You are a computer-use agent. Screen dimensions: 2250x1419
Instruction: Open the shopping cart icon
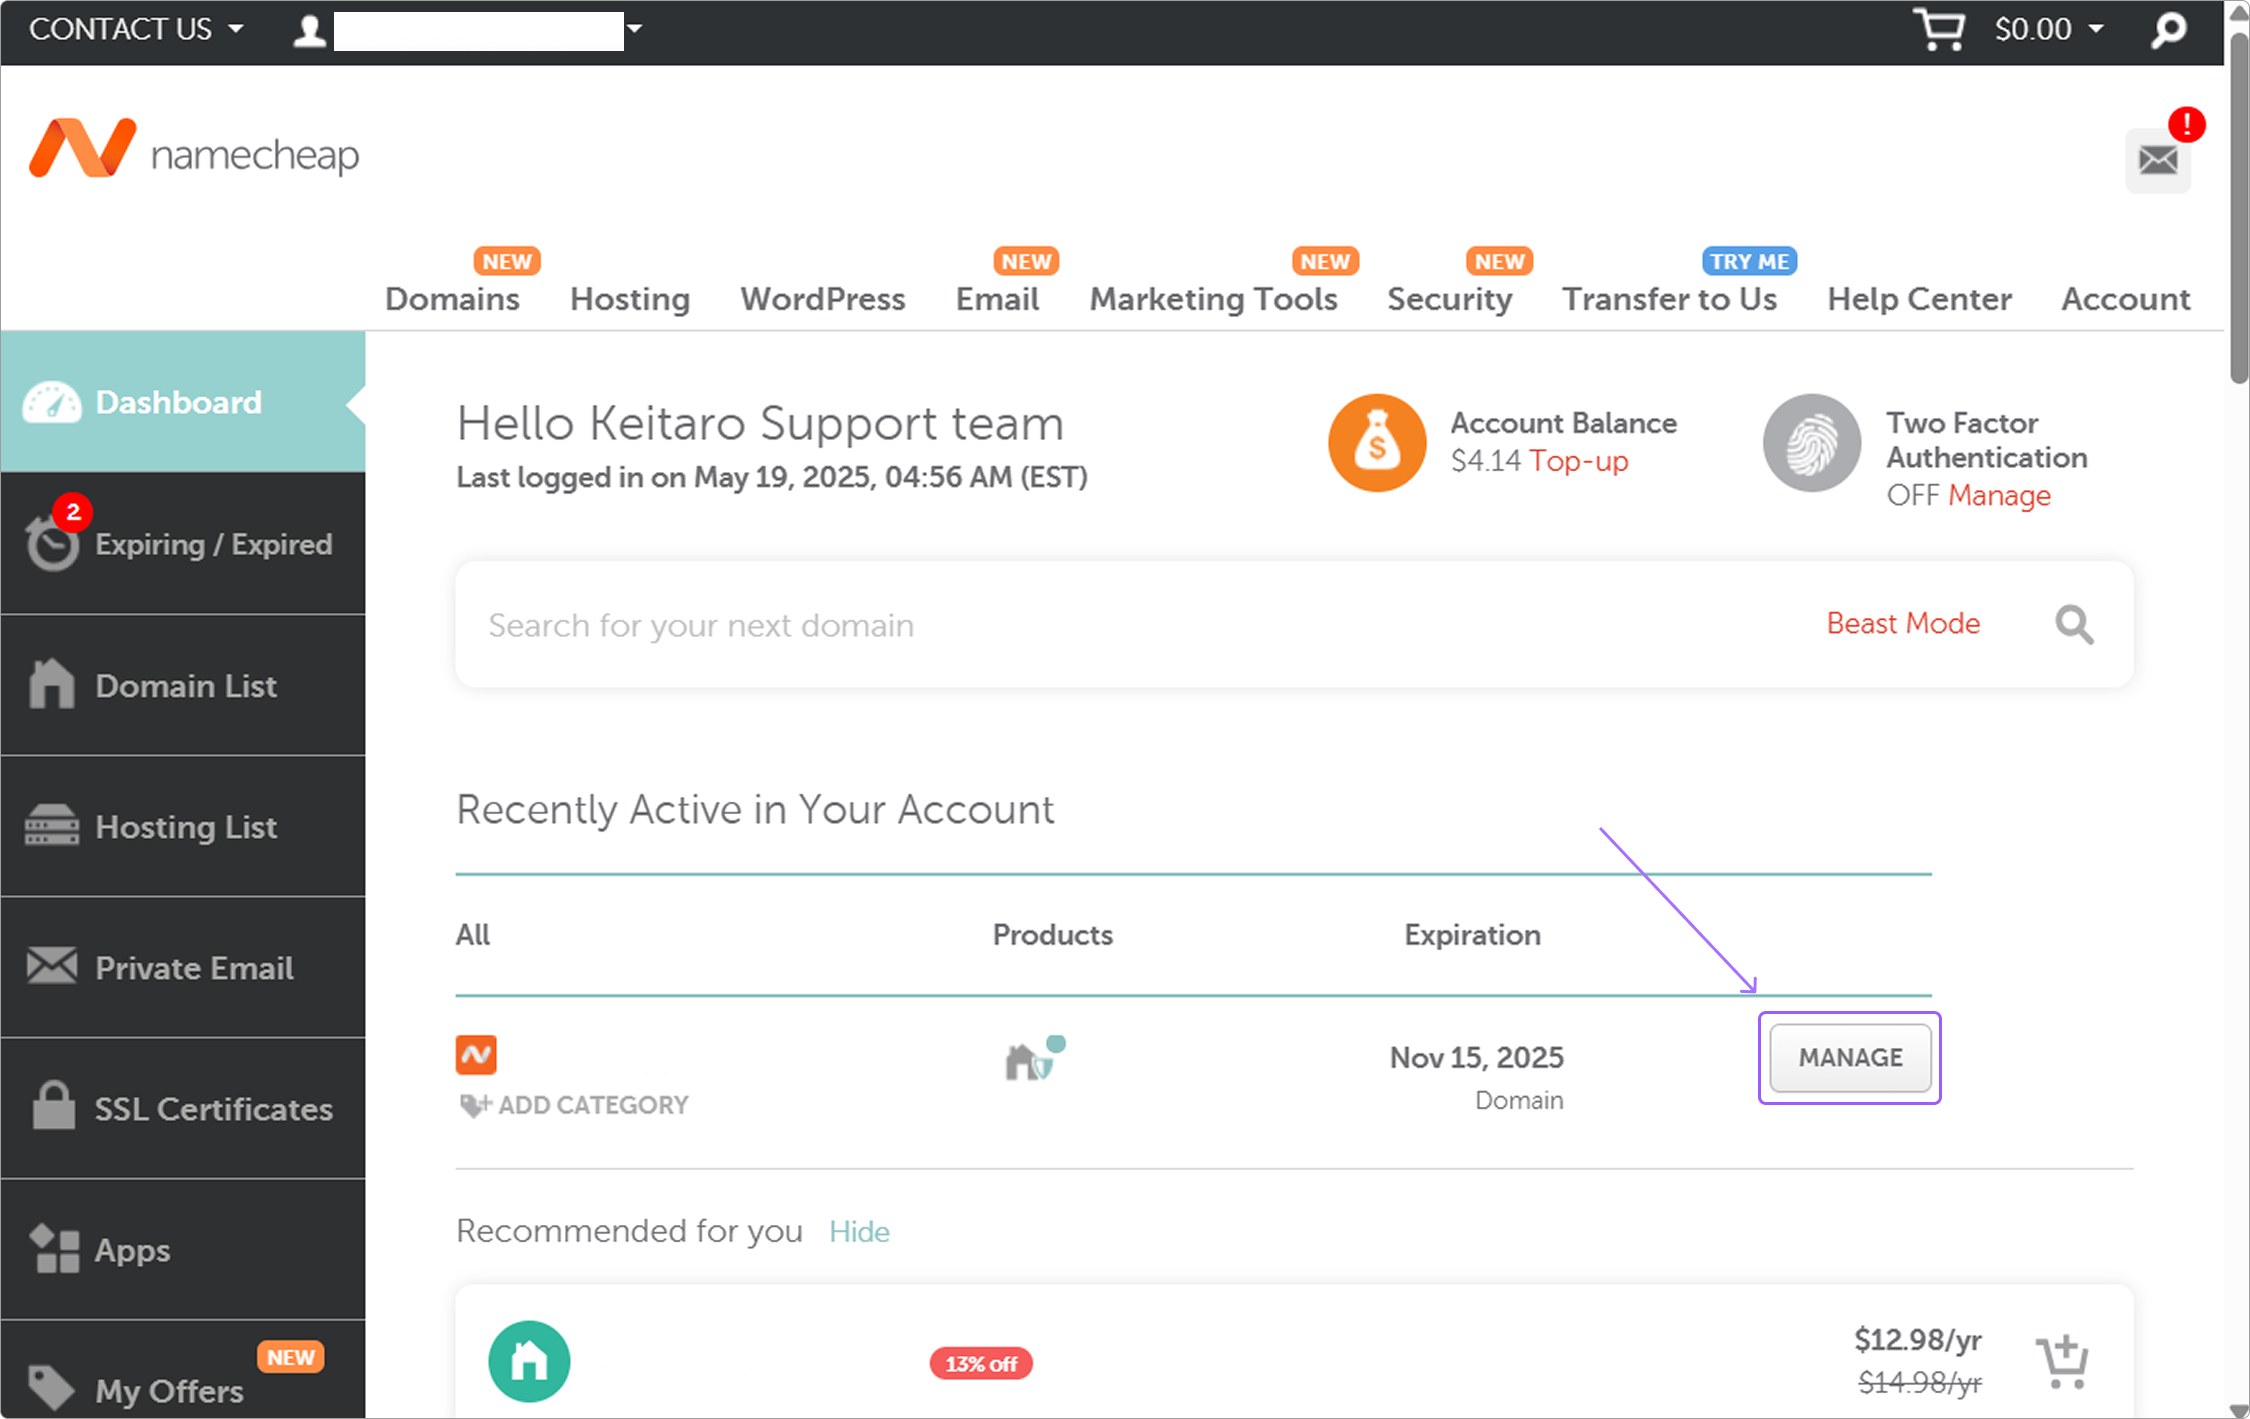(1939, 29)
